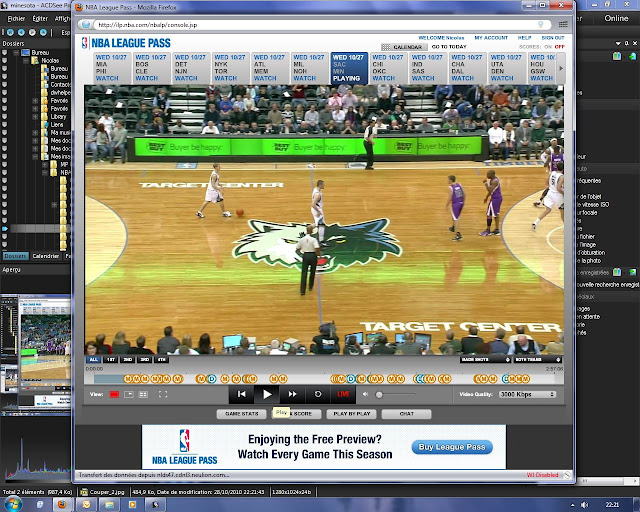Click the GO TO TODAY link
This screenshot has width=640, height=512.
click(x=449, y=47)
